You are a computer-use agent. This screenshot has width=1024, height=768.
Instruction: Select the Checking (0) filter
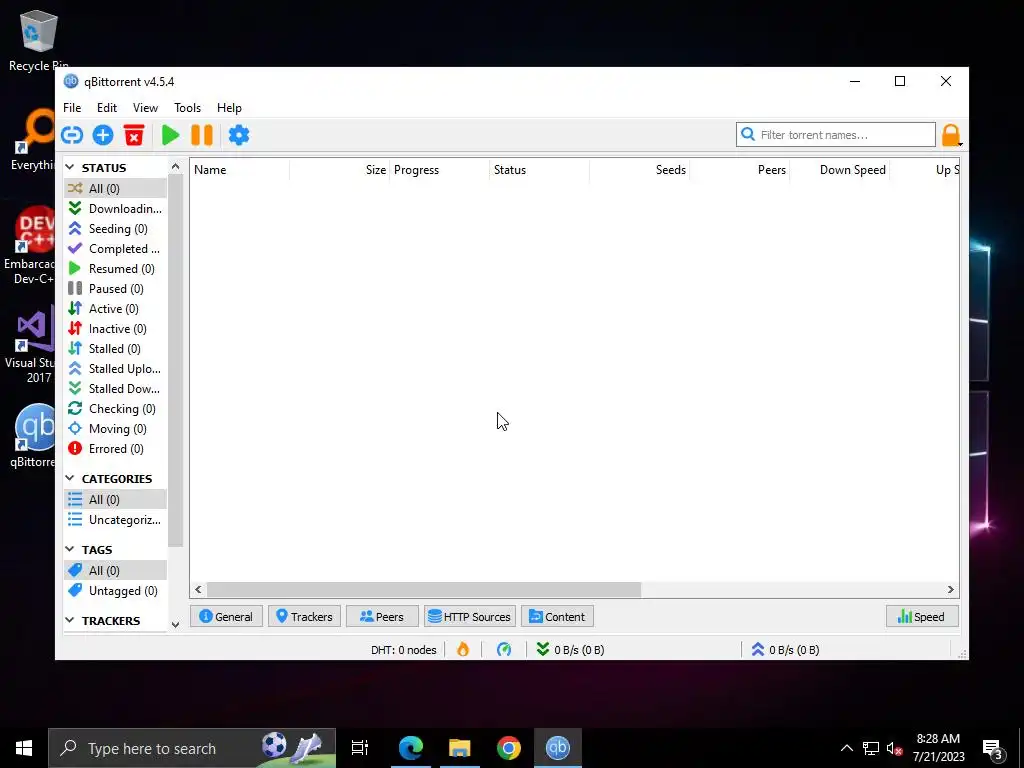(x=116, y=409)
